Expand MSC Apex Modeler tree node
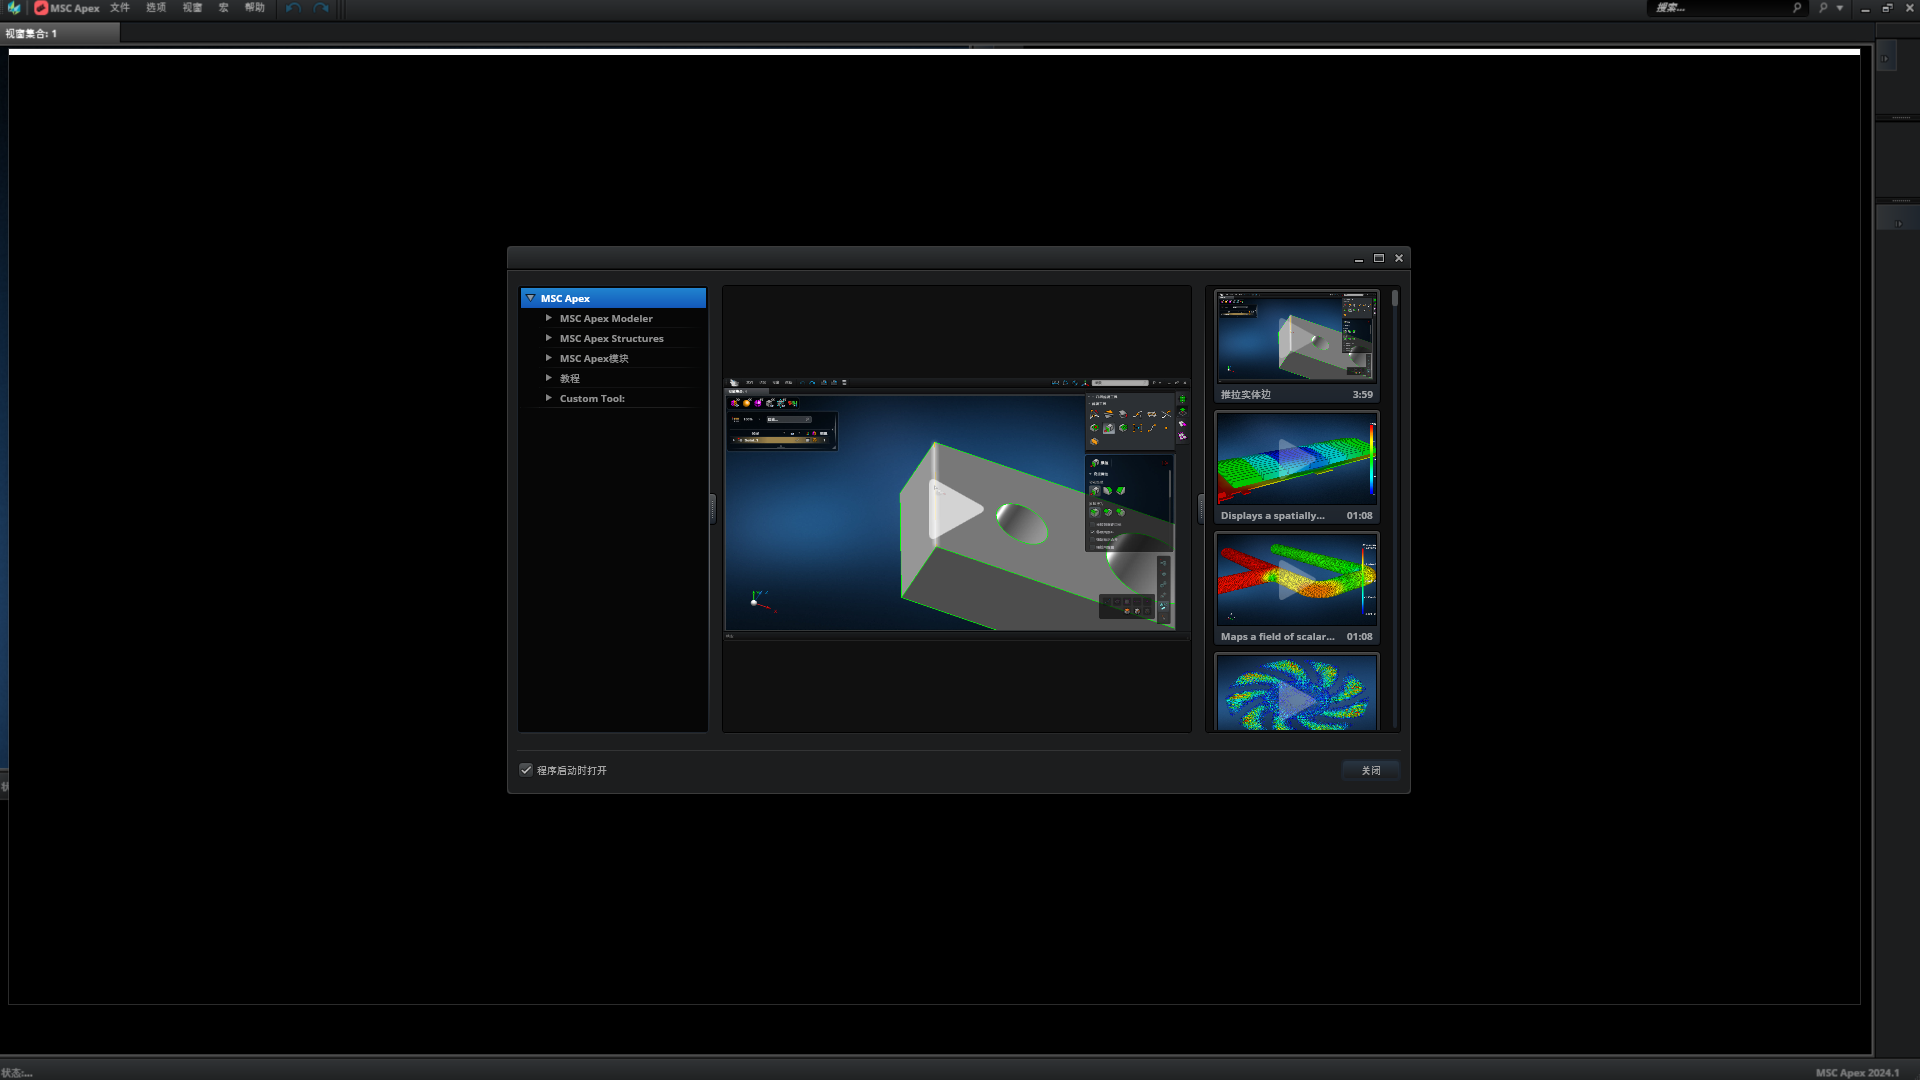This screenshot has height=1080, width=1920. [x=548, y=318]
